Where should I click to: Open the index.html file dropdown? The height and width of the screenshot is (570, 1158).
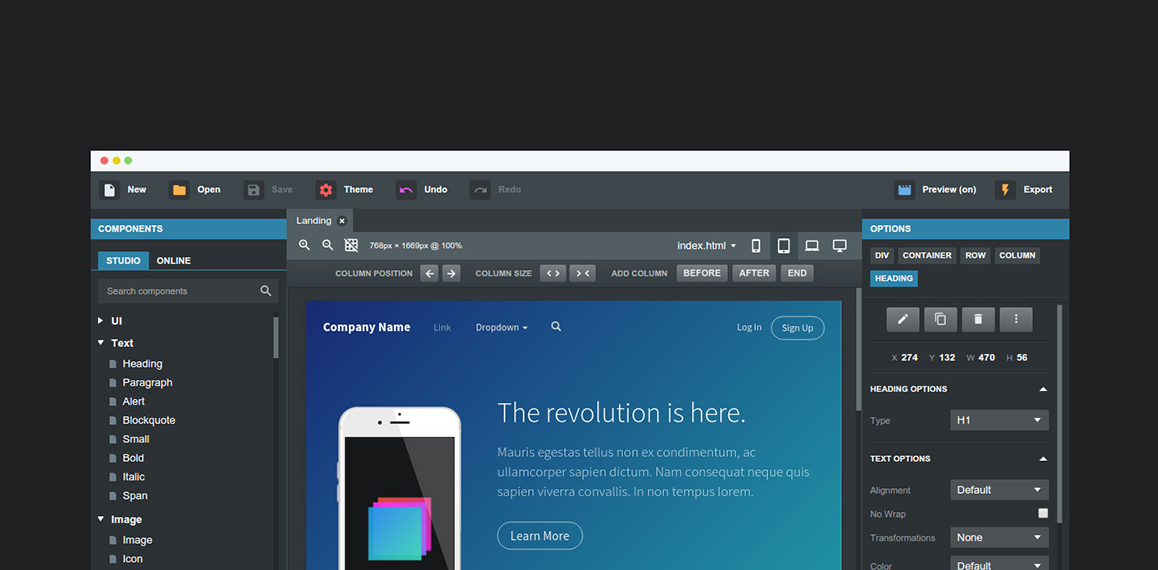706,246
